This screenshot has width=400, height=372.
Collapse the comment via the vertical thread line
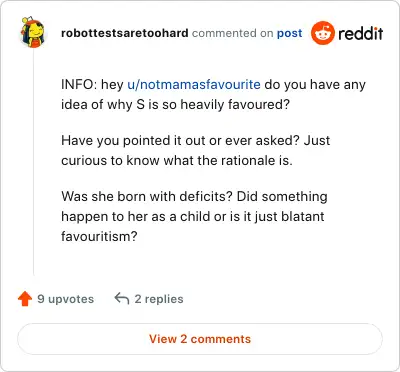pyautogui.click(x=33, y=162)
